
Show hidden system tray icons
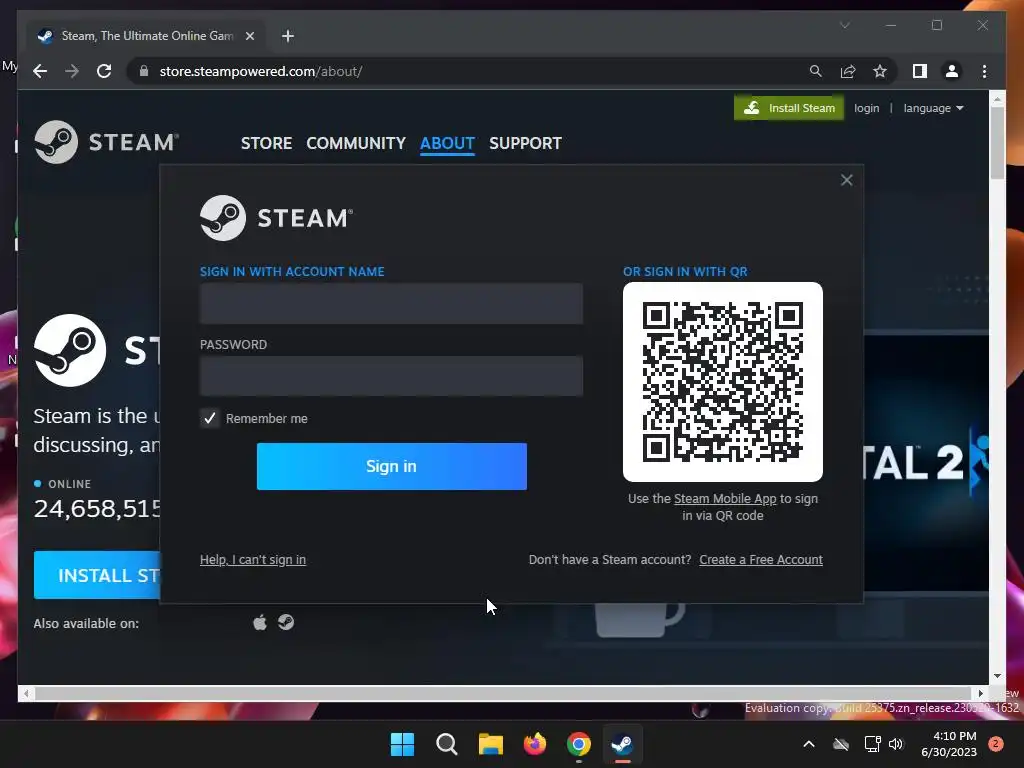click(x=808, y=744)
